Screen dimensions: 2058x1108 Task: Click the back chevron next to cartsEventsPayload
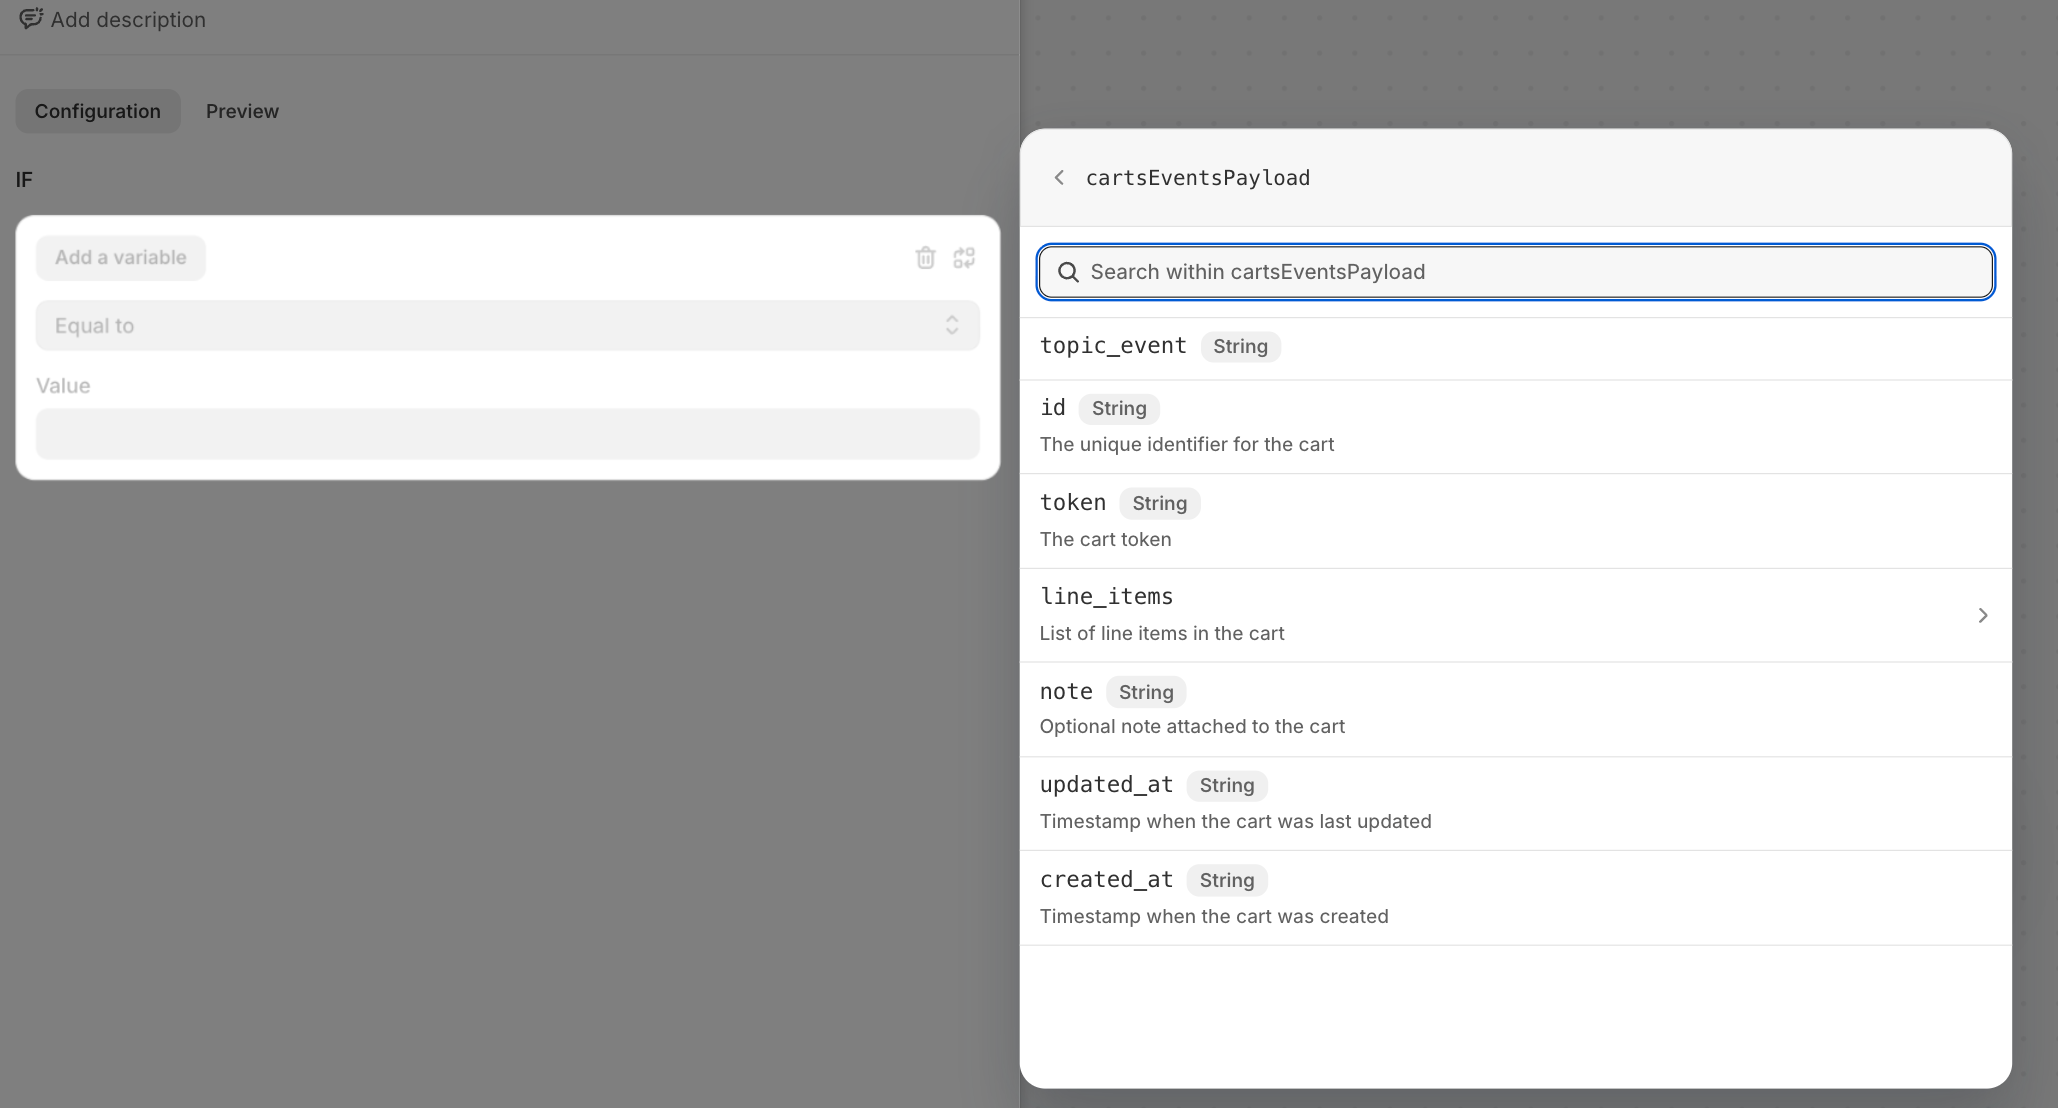[1059, 178]
